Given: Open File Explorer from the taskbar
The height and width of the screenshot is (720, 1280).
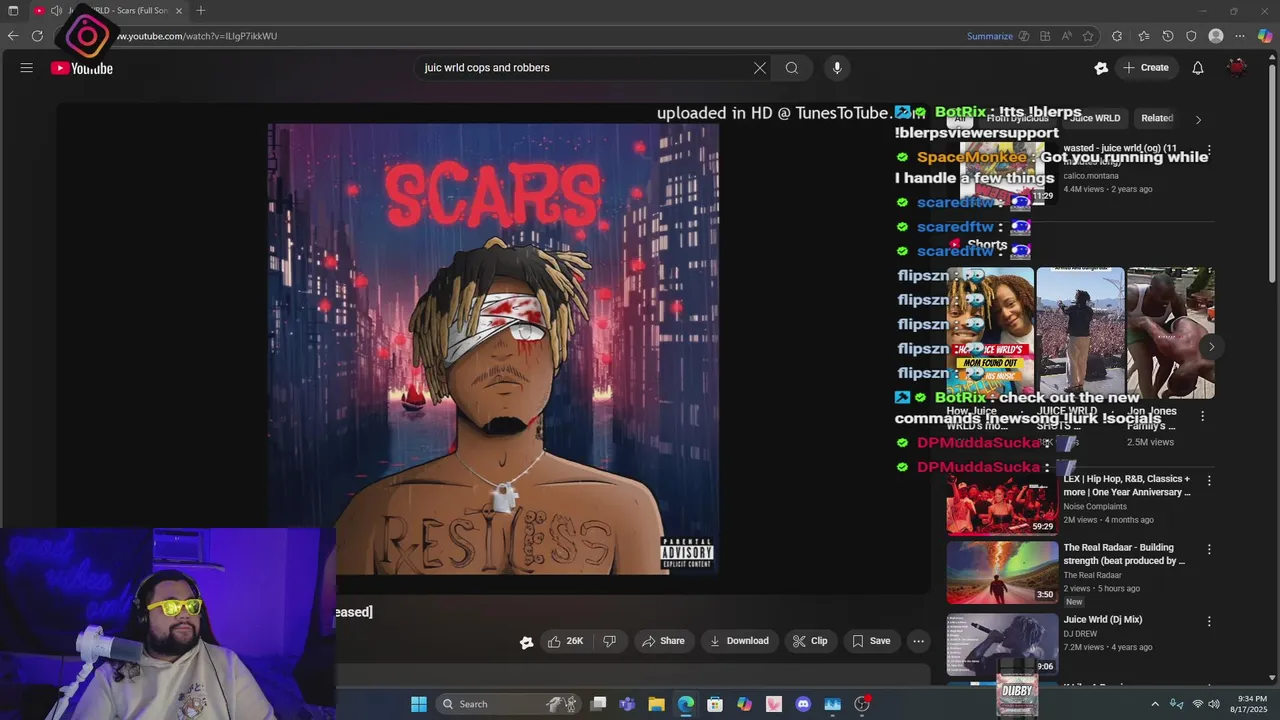Looking at the screenshot, I should 656,704.
